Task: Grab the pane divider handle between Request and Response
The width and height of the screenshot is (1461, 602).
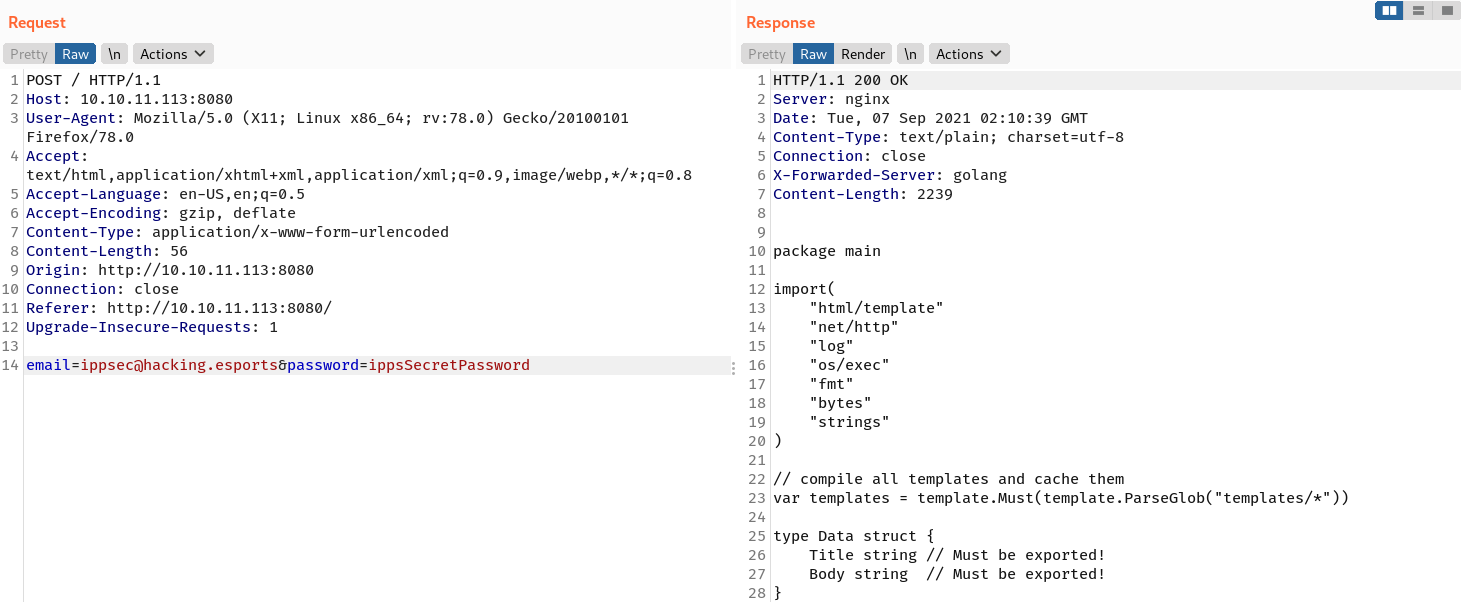Action: (733, 368)
